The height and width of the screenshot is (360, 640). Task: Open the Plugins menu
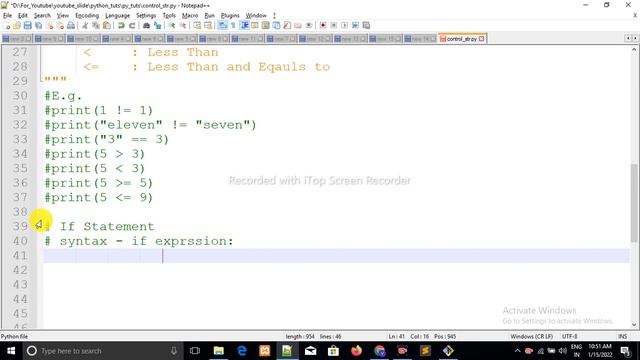(230, 16)
